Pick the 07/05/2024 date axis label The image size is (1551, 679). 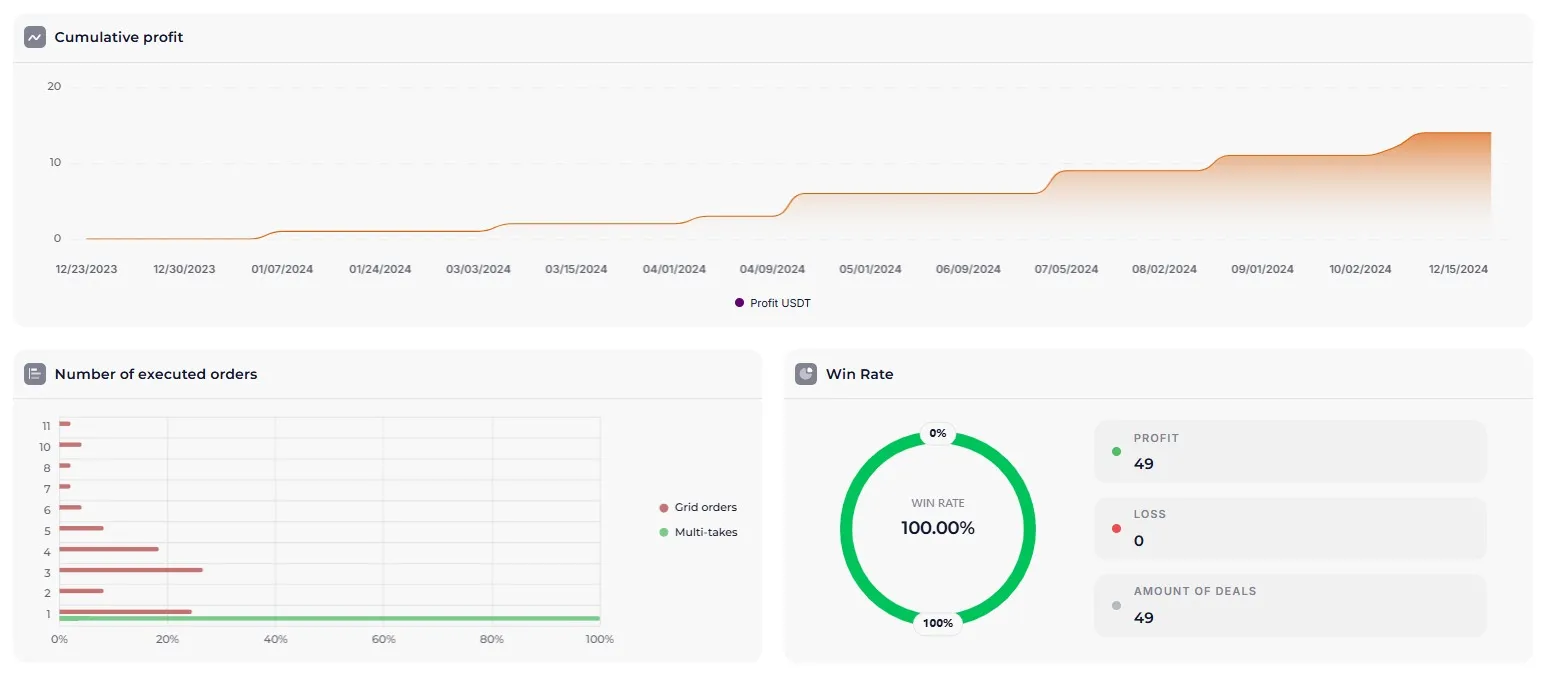[1066, 269]
